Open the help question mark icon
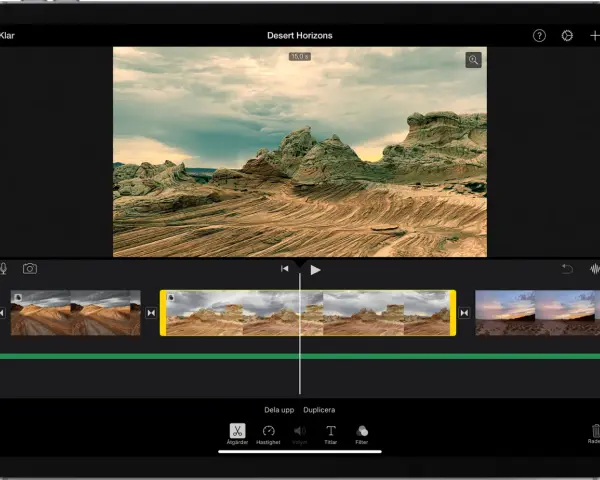The height and width of the screenshot is (480, 600). pyautogui.click(x=539, y=36)
